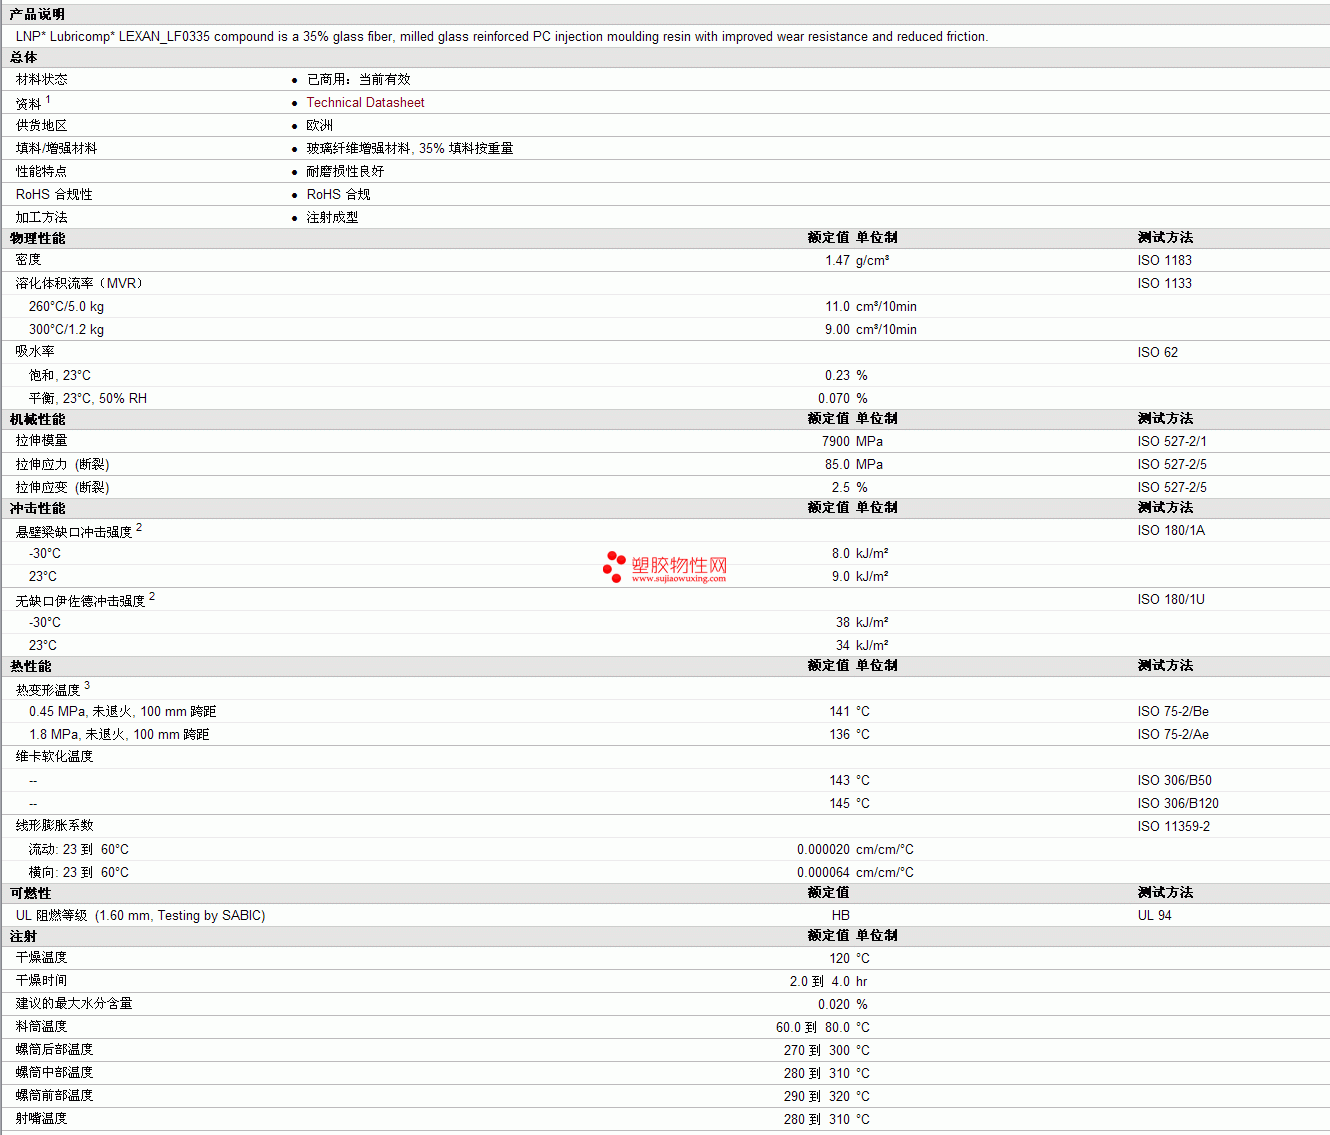Click the 干燥温度 row label
1330x1135 pixels.
coord(42,957)
